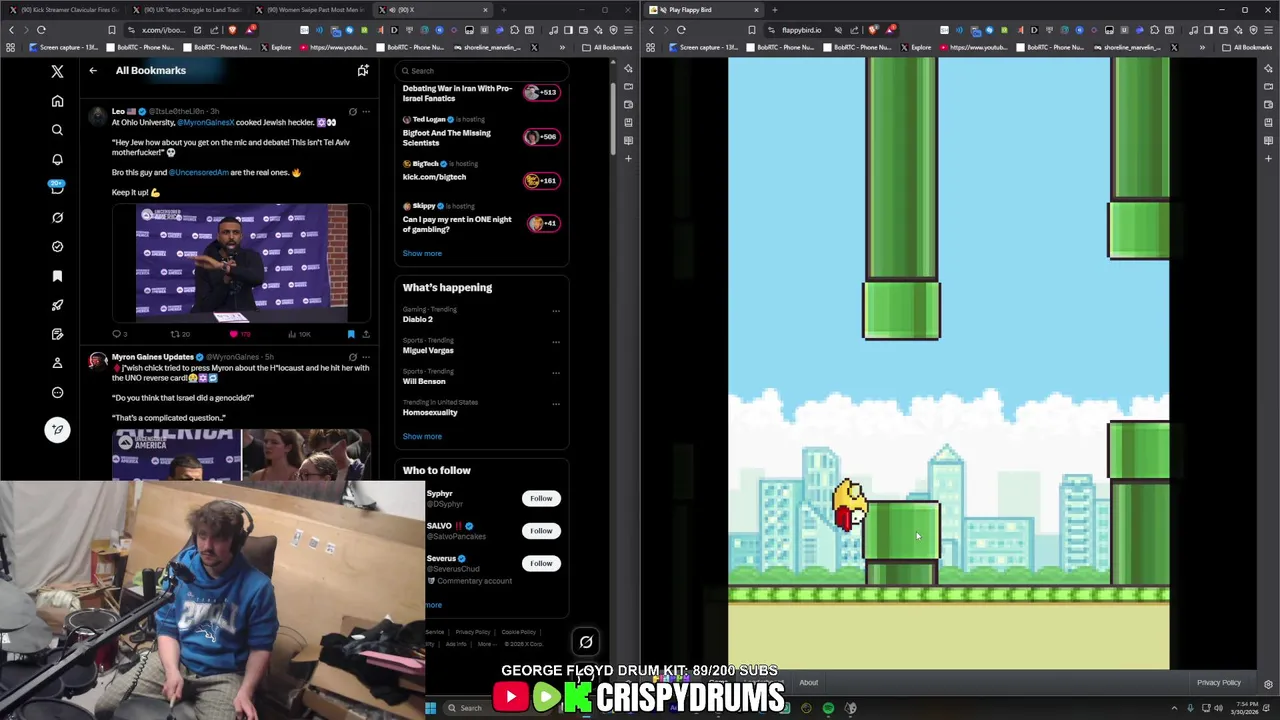Follow the Syphyr account

click(541, 498)
